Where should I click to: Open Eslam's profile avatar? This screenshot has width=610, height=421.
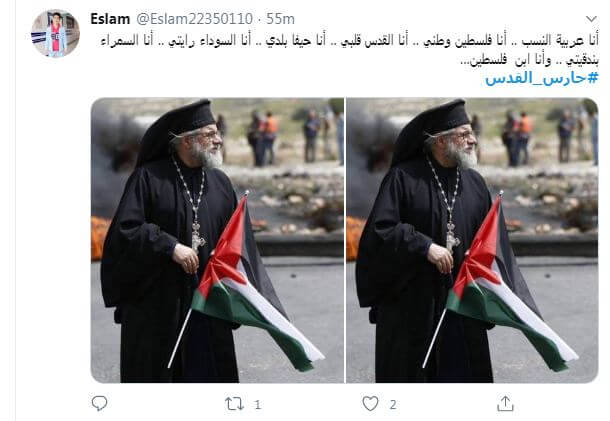pos(55,33)
